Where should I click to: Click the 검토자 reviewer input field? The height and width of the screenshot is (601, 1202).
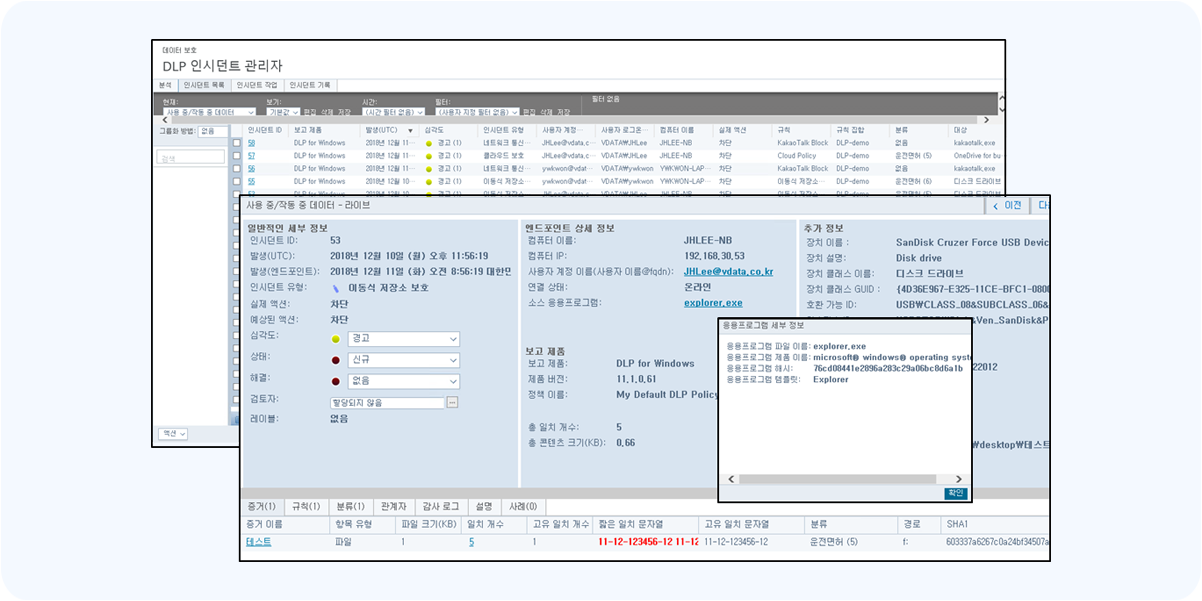click(x=387, y=402)
